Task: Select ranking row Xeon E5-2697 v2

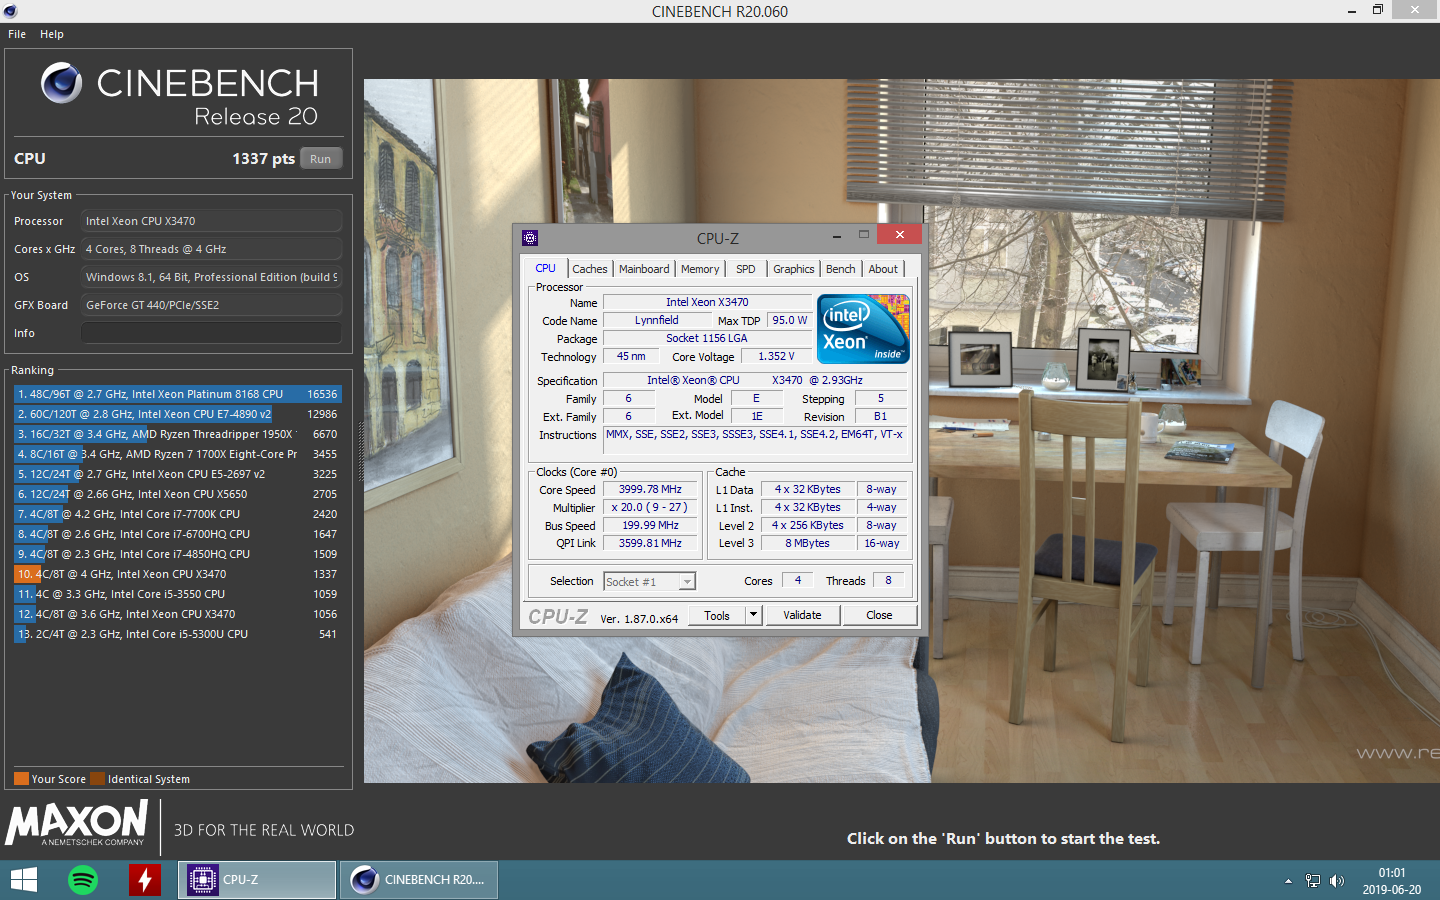Action: [x=178, y=474]
